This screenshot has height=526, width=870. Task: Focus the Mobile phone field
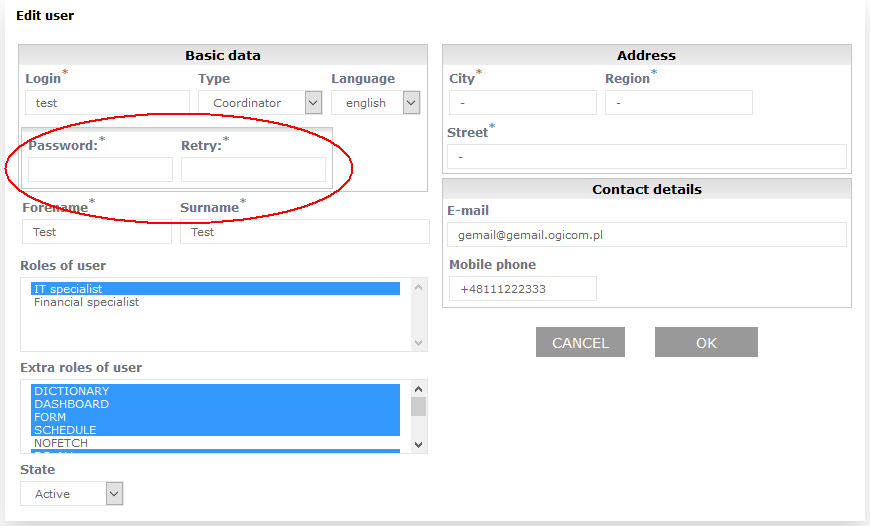[522, 289]
